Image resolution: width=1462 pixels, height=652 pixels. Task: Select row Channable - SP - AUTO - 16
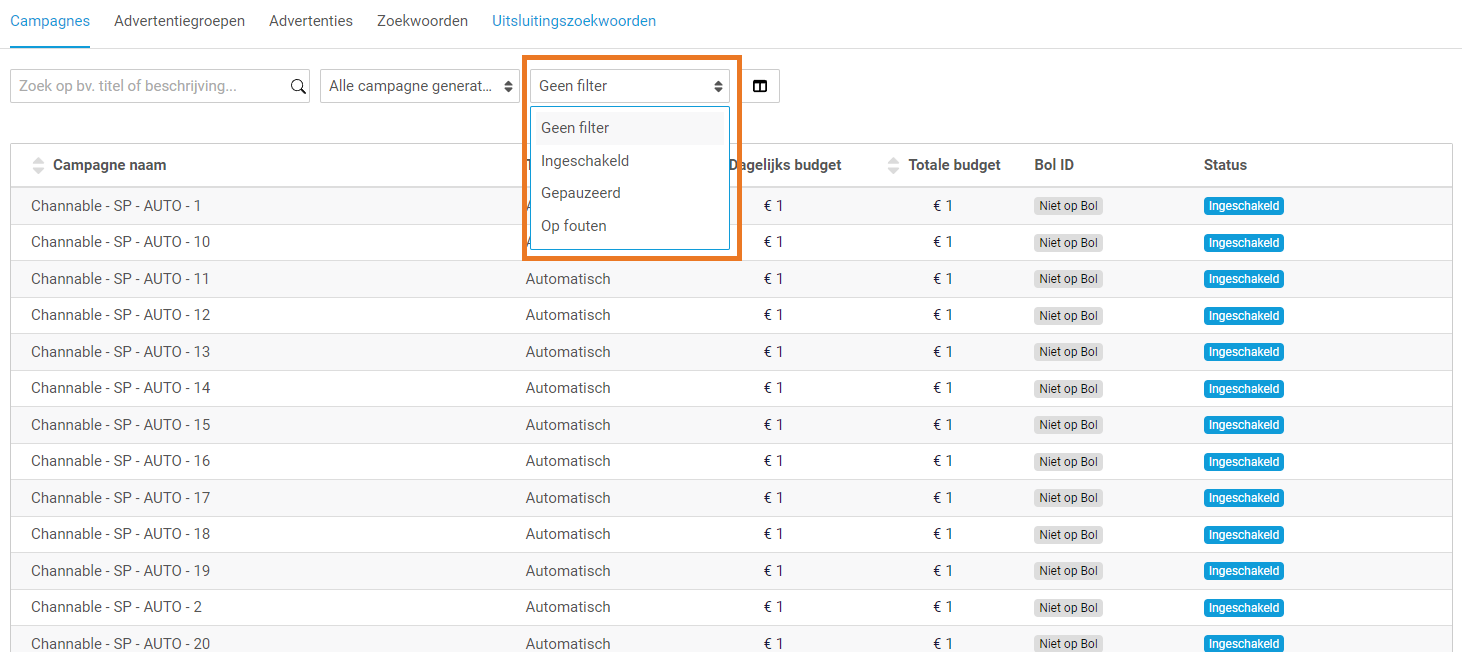click(731, 461)
